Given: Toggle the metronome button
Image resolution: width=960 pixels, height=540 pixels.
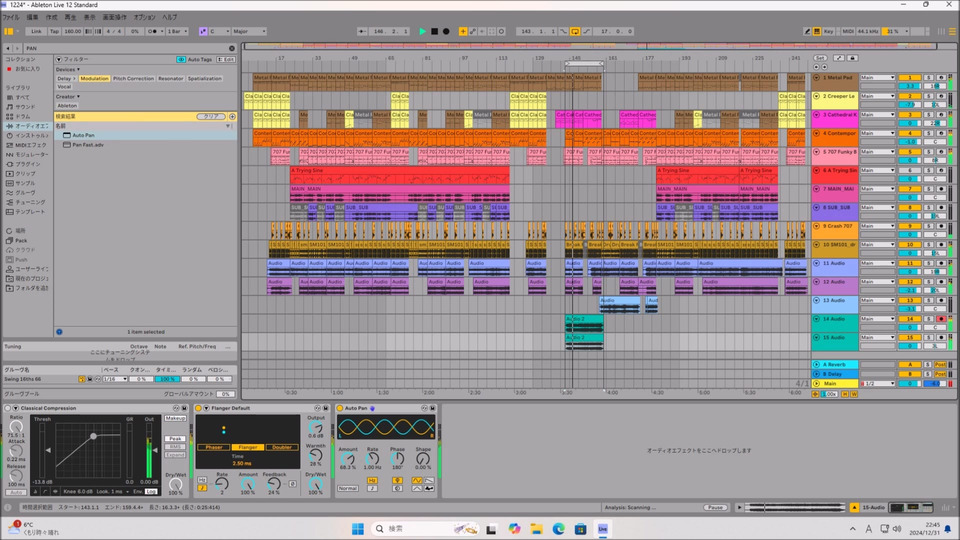Looking at the screenshot, I should tap(152, 31).
